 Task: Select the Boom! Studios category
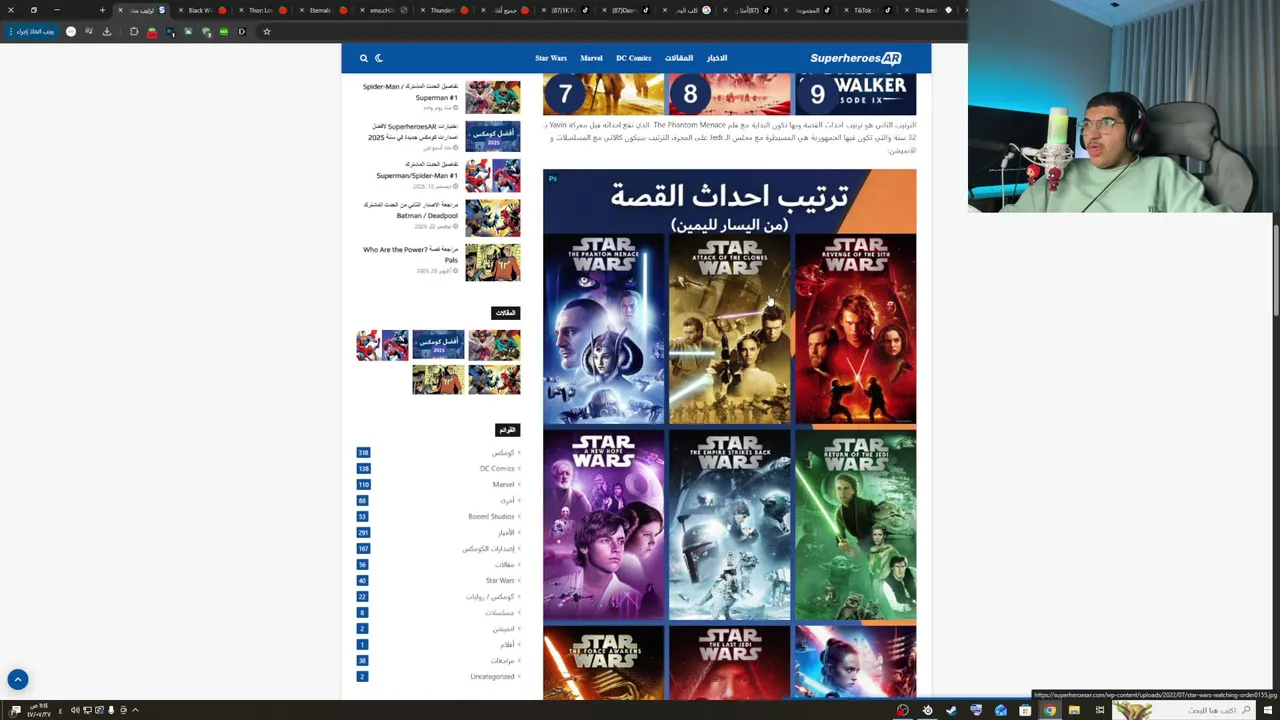pyautogui.click(x=491, y=517)
